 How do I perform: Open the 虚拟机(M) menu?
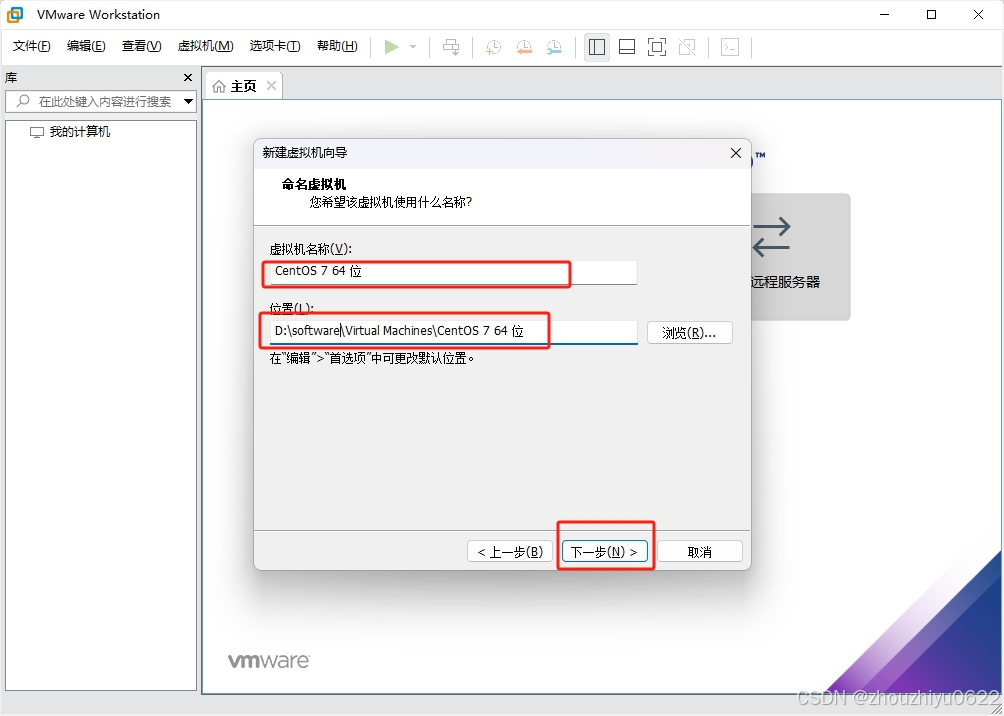pyautogui.click(x=206, y=46)
